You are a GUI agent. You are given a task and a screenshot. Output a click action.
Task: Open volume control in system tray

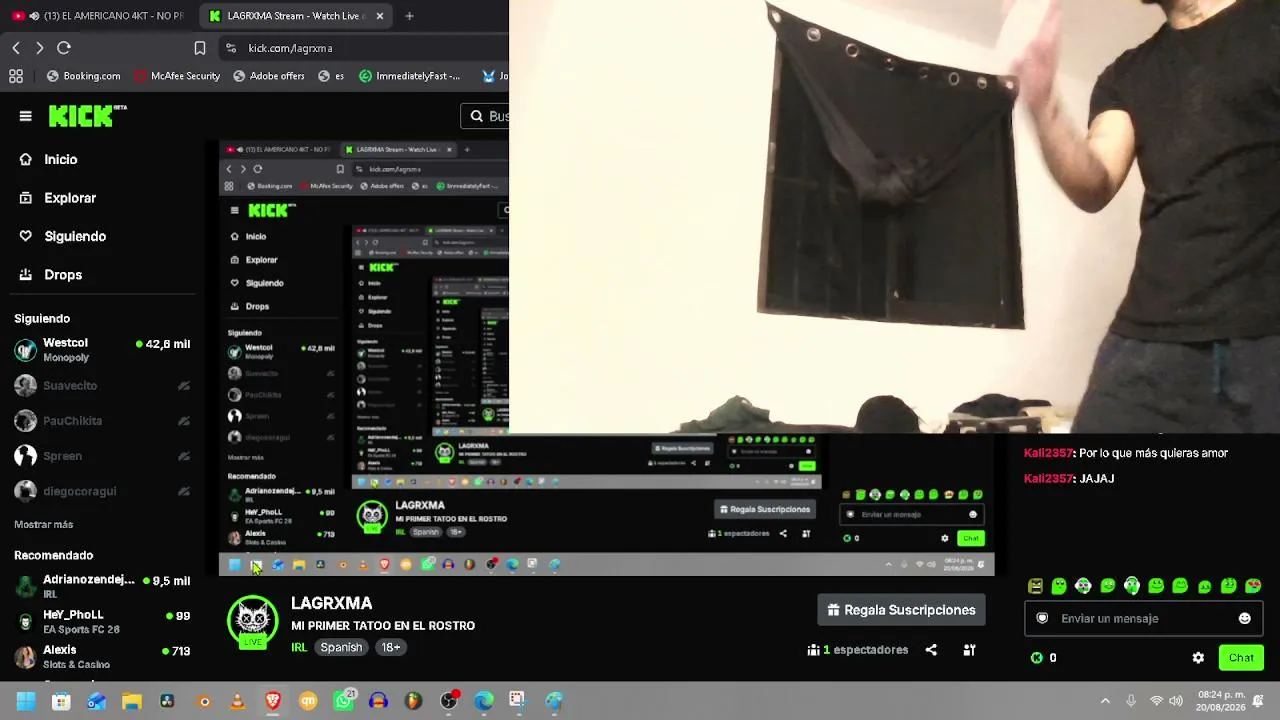point(1176,701)
